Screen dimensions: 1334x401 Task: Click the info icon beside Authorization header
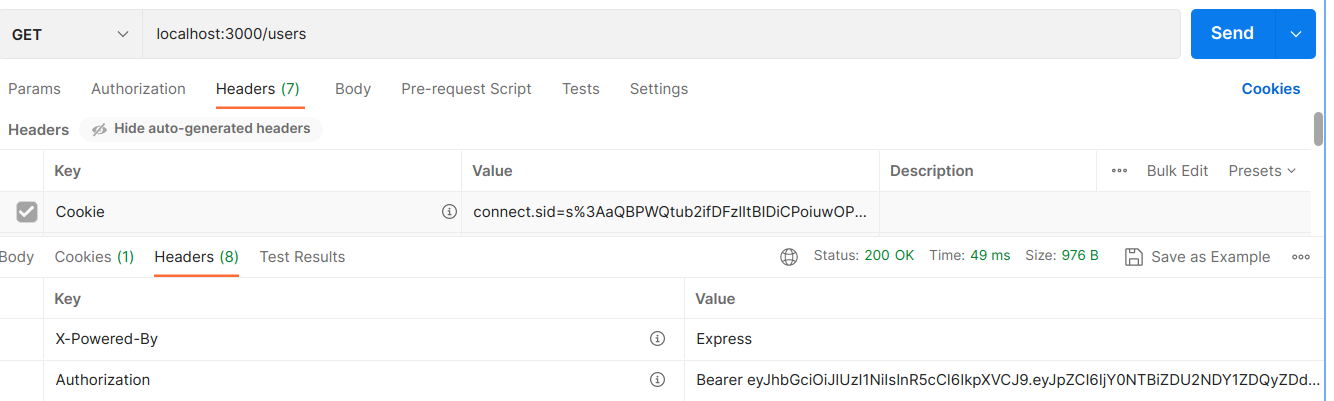[657, 380]
